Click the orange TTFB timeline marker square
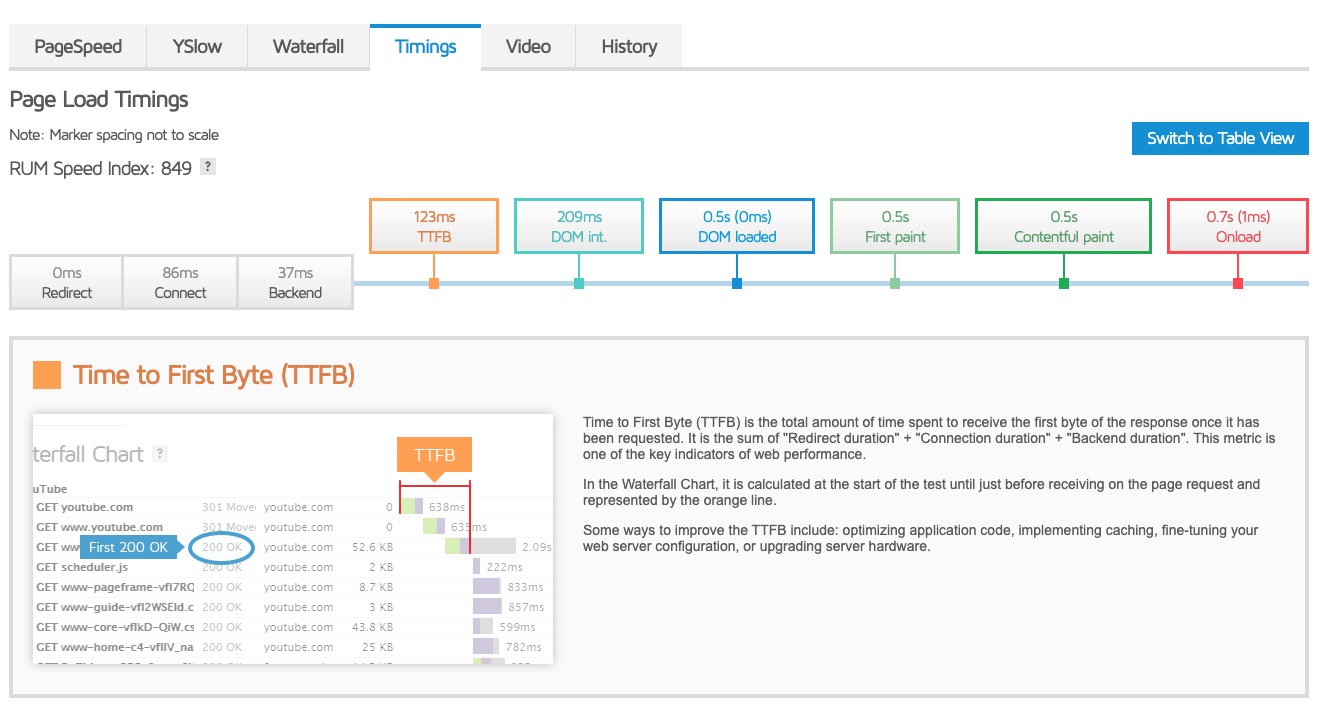 coord(433,284)
